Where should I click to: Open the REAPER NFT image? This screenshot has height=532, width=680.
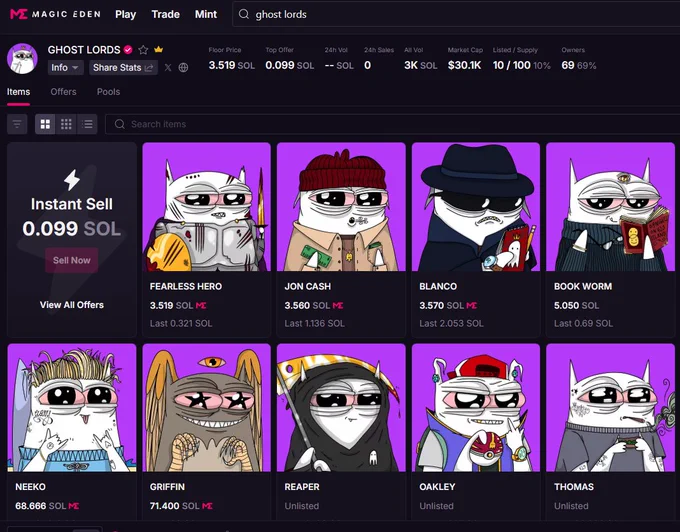coord(341,408)
